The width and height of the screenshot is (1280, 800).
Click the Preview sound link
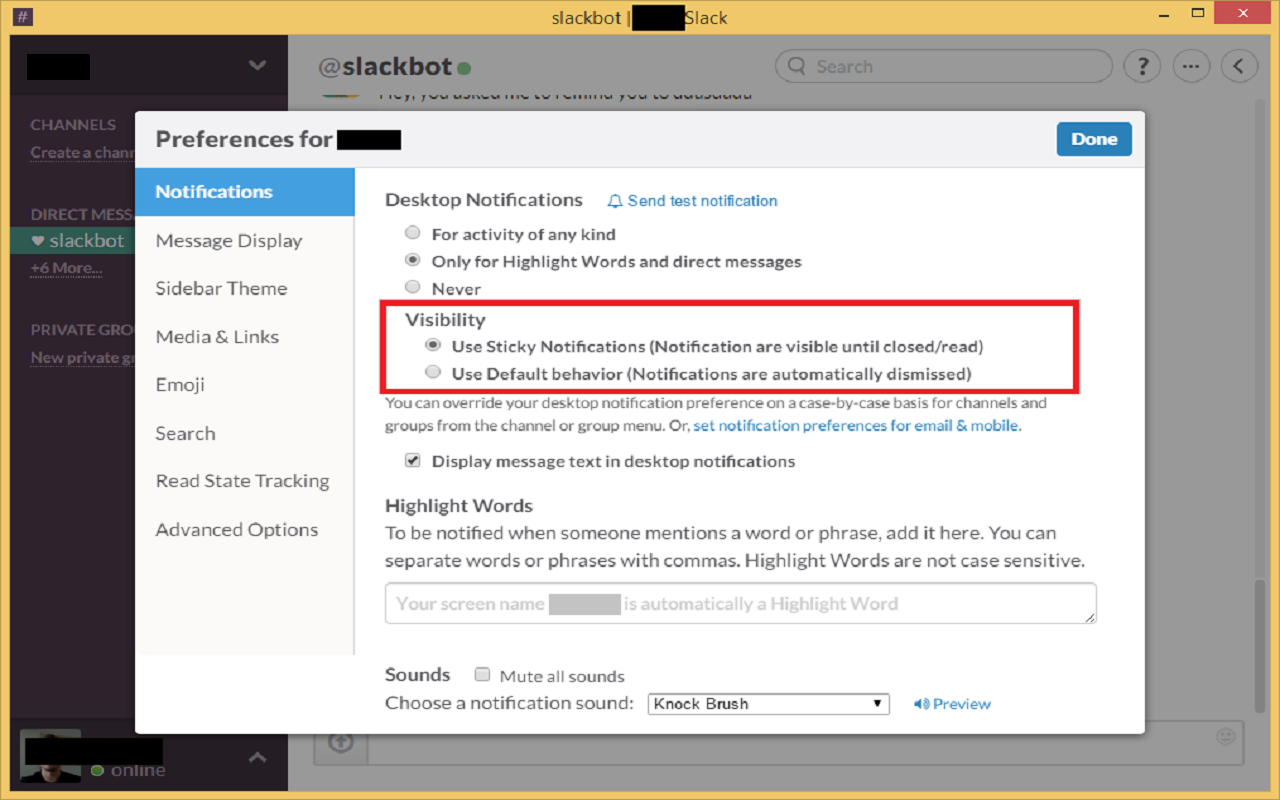pos(962,704)
